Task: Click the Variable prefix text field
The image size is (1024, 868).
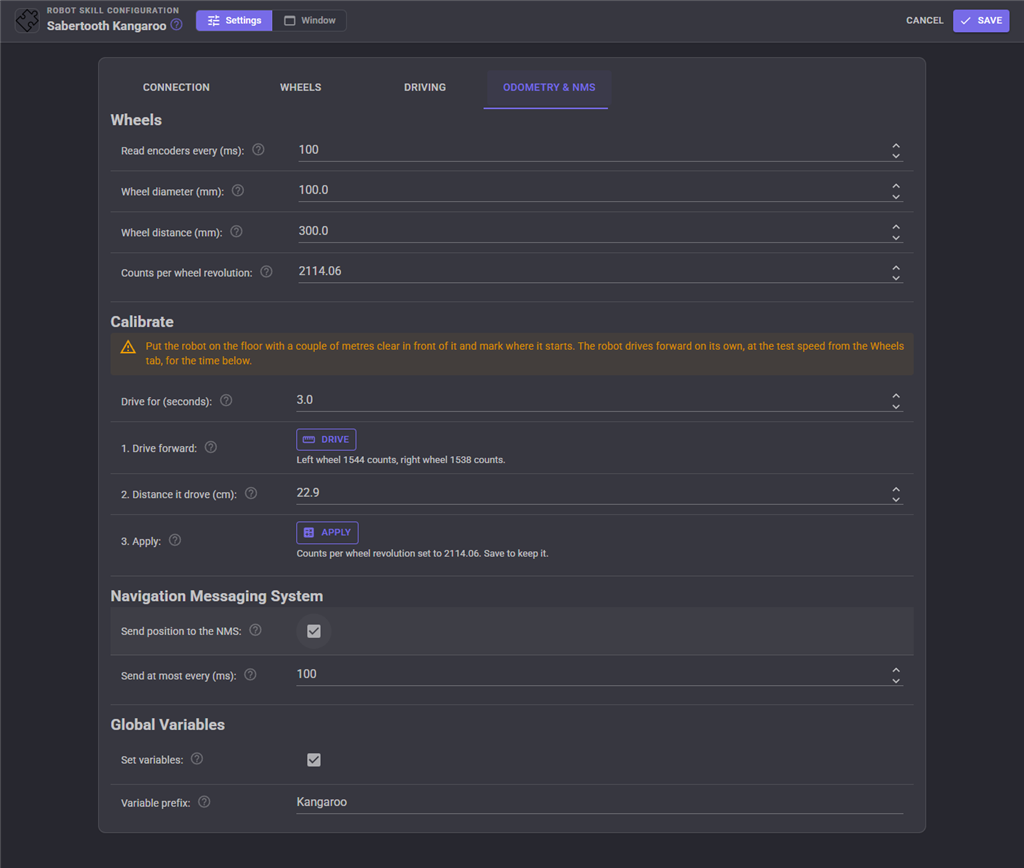Action: point(600,802)
